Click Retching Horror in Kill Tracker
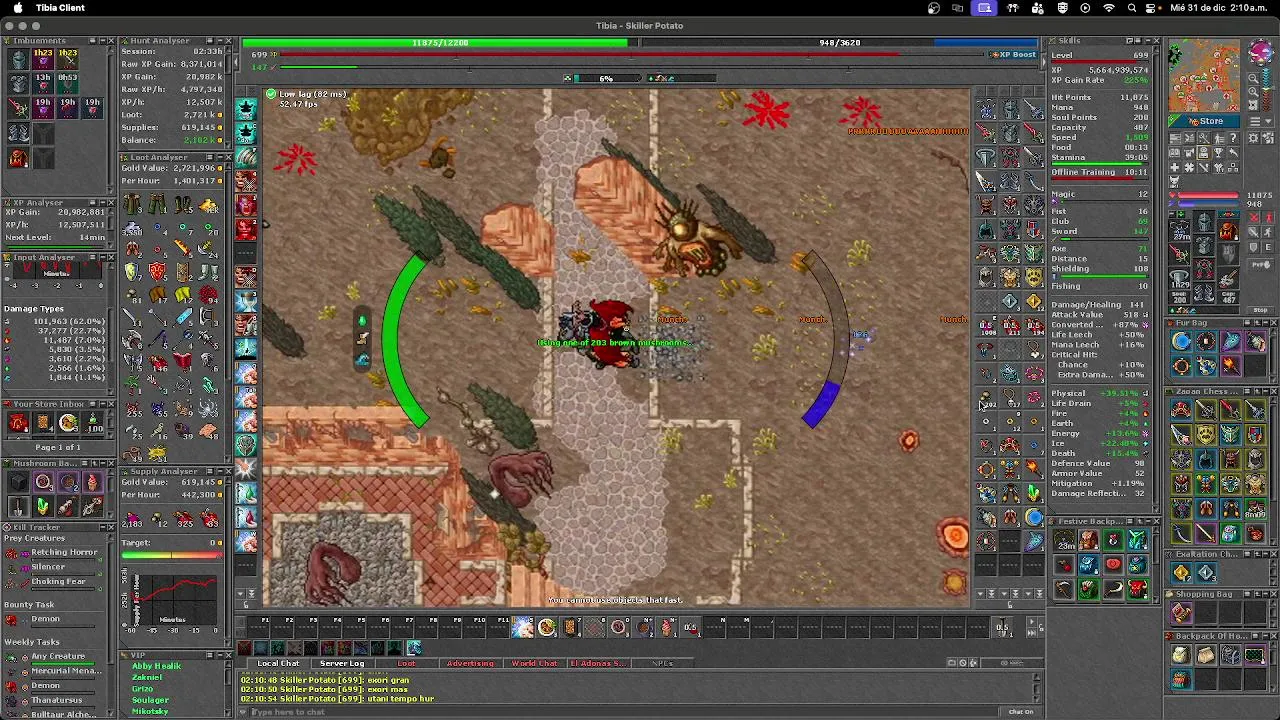1280x720 pixels. point(64,552)
